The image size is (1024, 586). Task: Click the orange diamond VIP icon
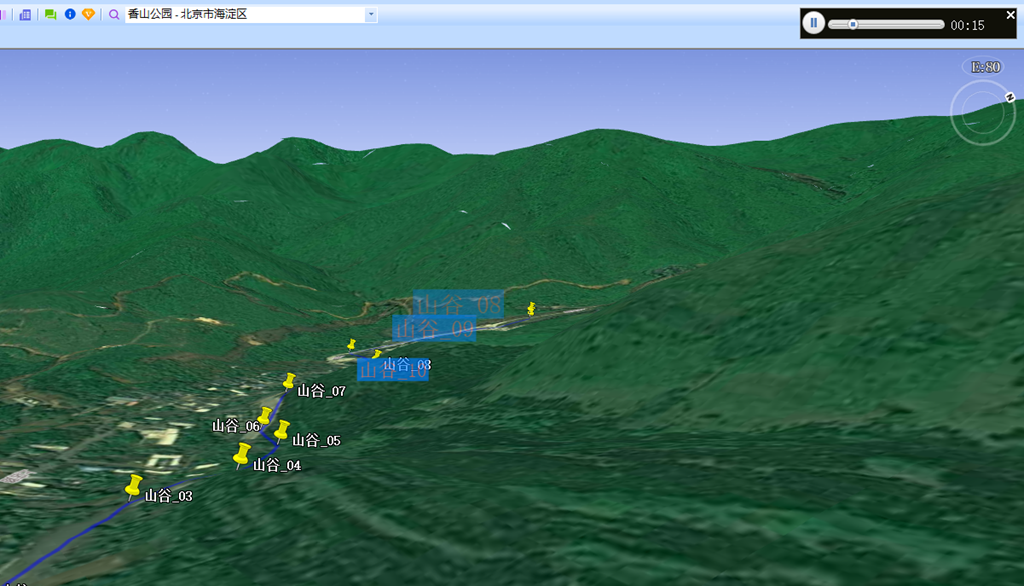(x=88, y=14)
